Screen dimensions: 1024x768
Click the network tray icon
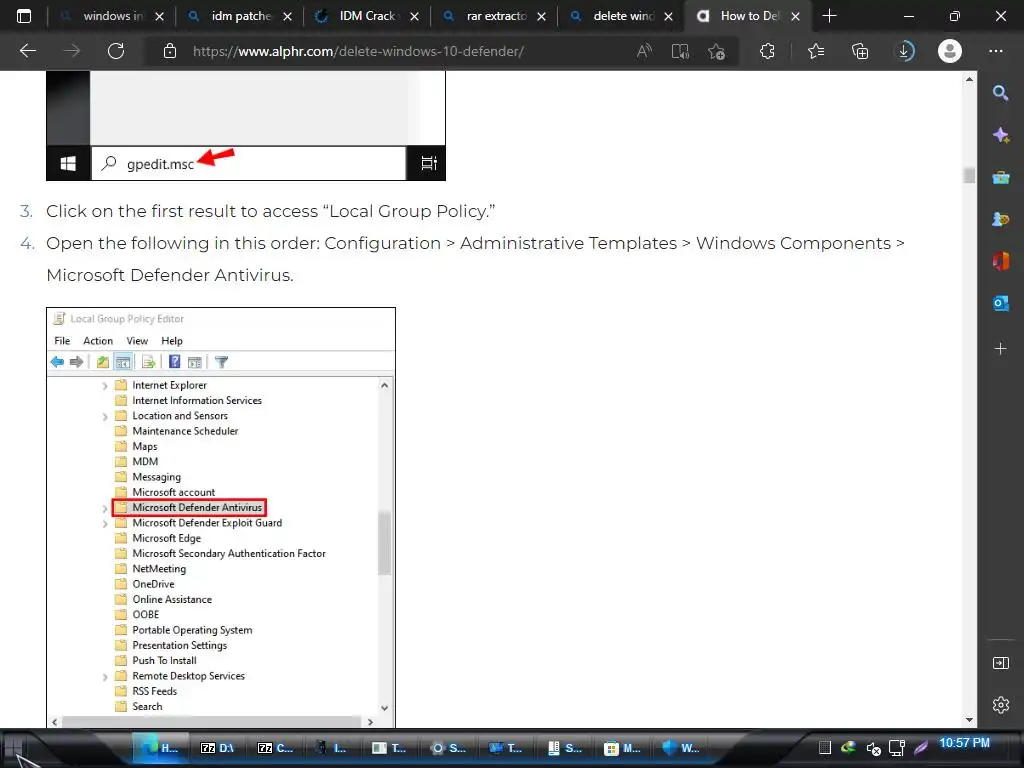click(897, 748)
